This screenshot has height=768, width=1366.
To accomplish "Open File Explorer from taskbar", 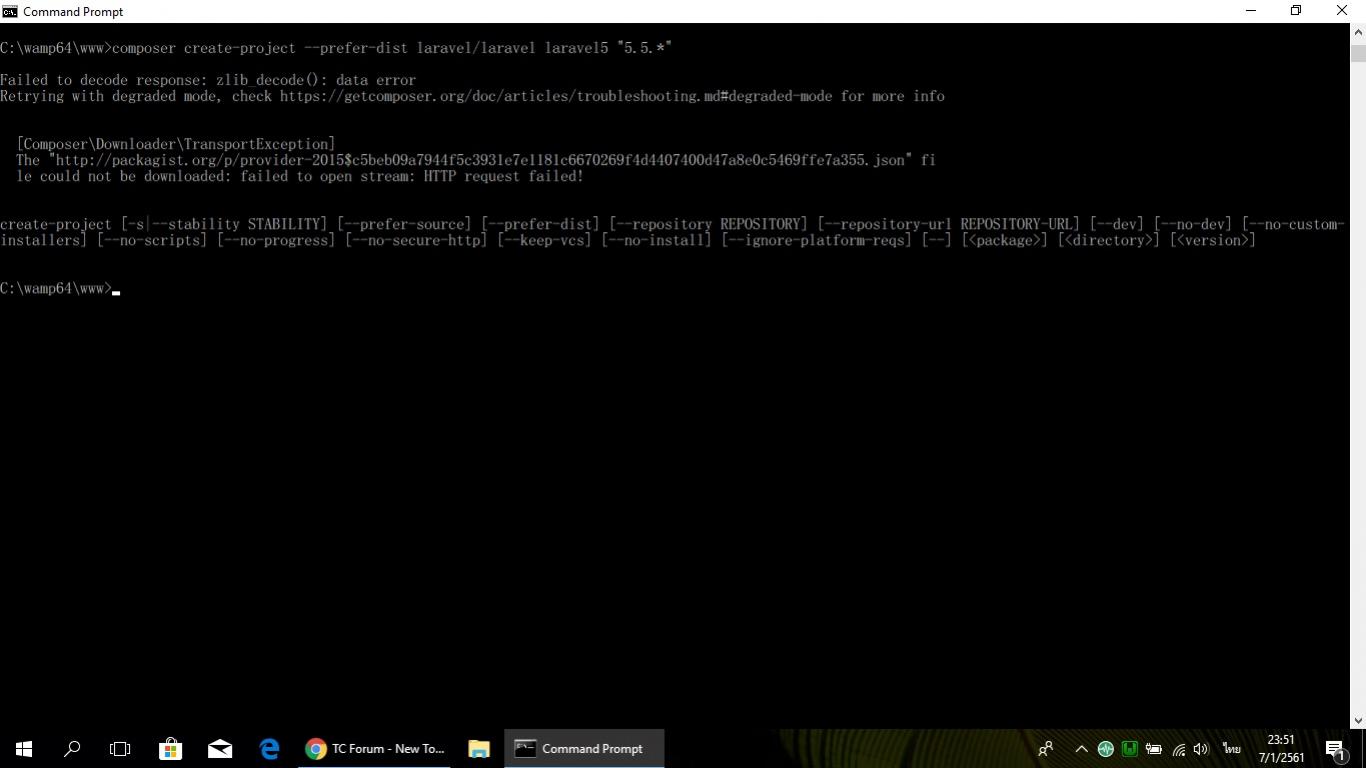I will point(479,748).
